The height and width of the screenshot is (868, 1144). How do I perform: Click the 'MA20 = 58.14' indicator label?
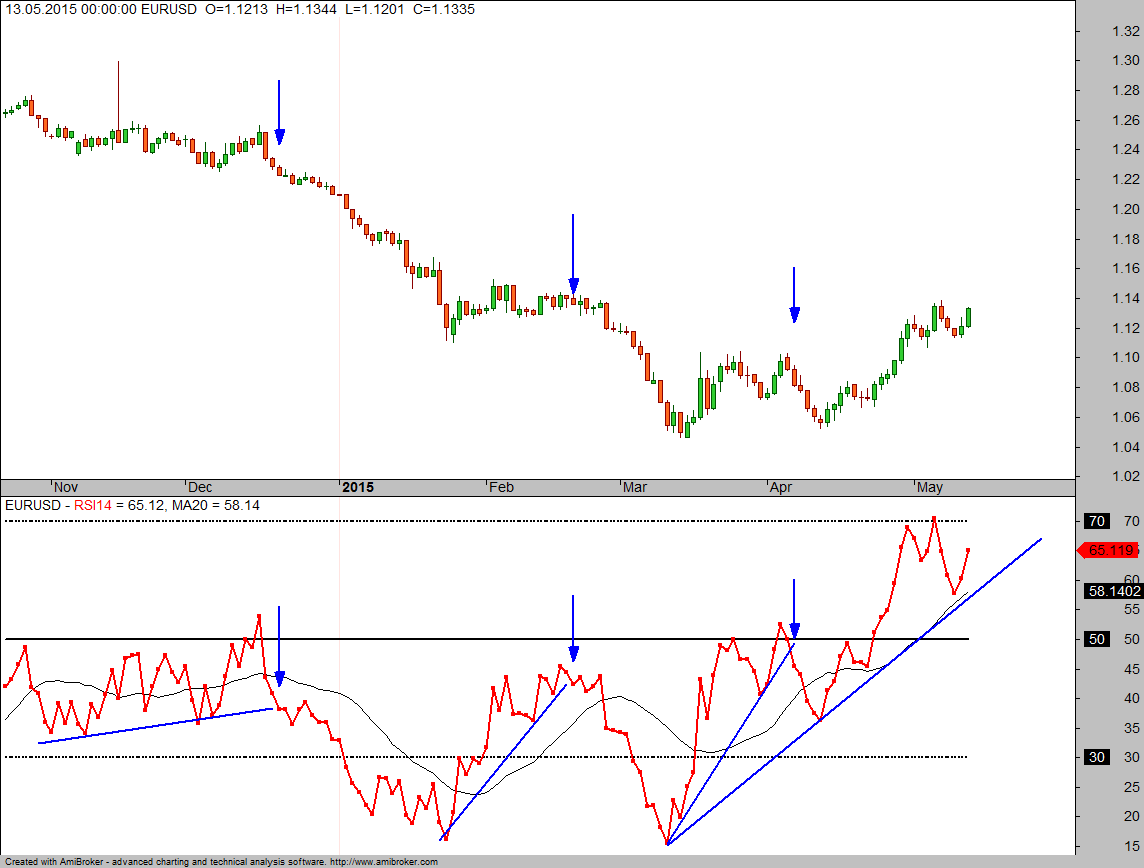pos(214,505)
